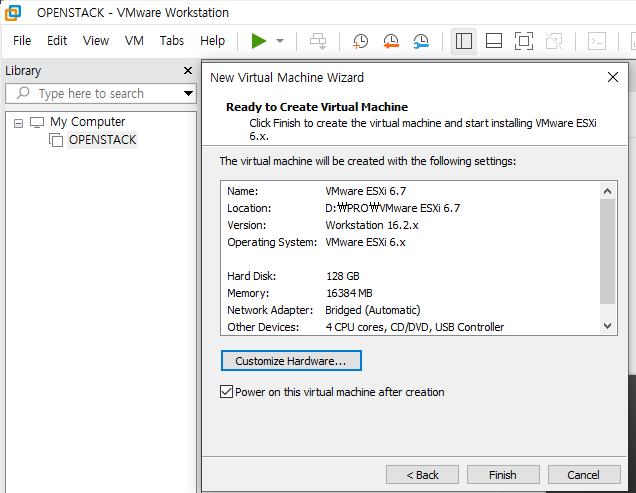The image size is (636, 493).
Task: Toggle the thumbnail bar view icon
Action: [x=494, y=41]
